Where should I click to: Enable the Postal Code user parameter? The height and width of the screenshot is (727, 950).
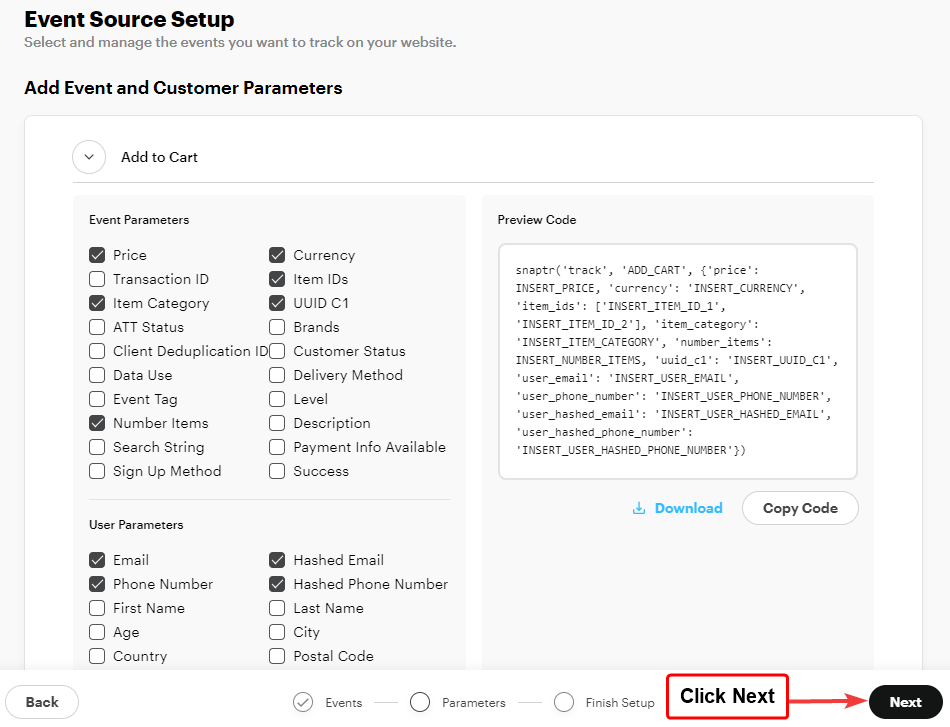coord(276,655)
